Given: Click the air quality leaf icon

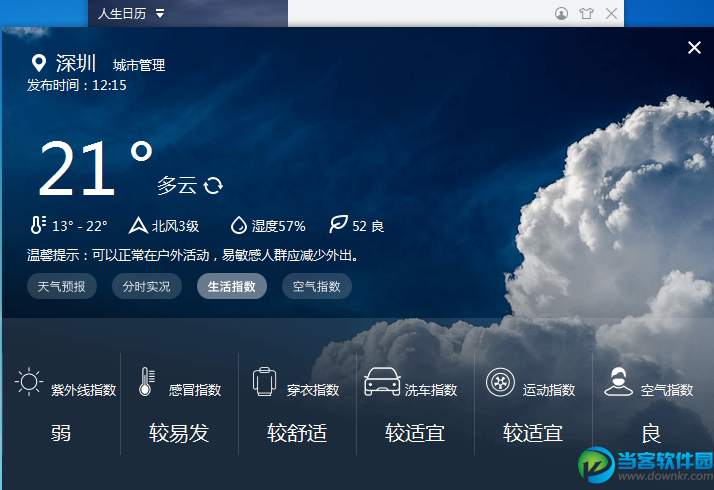Looking at the screenshot, I should [x=338, y=224].
